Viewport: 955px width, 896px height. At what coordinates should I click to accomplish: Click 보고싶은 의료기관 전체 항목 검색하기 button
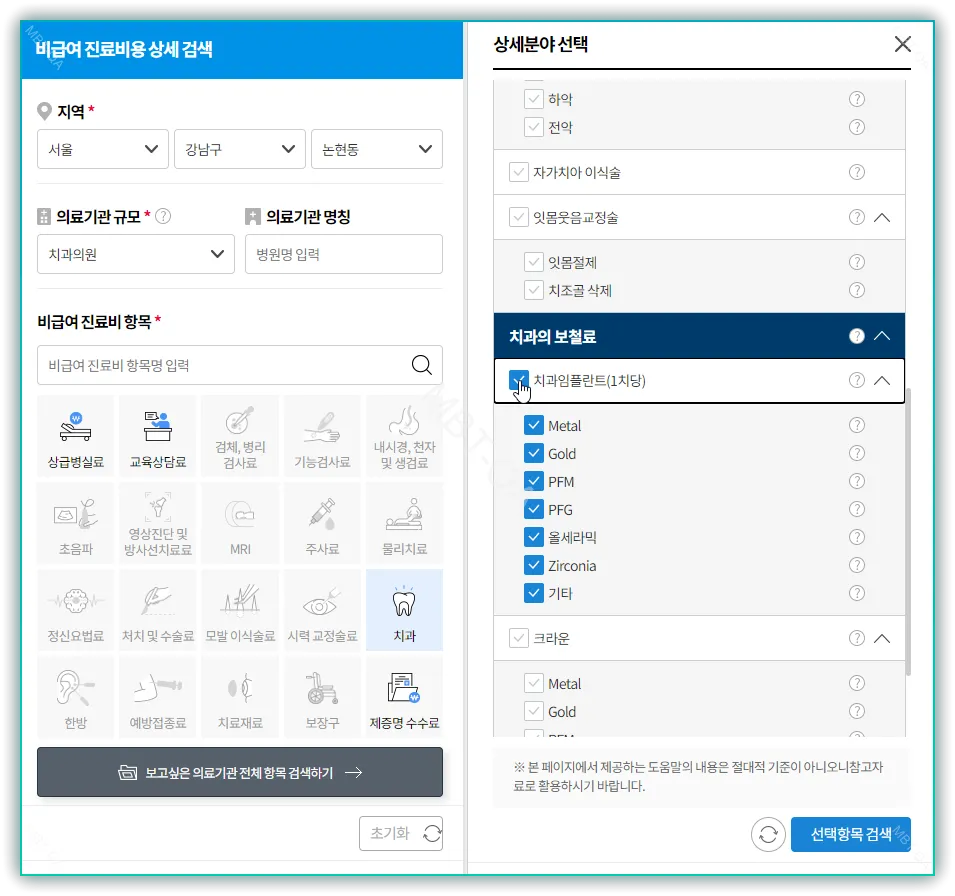[x=240, y=771]
